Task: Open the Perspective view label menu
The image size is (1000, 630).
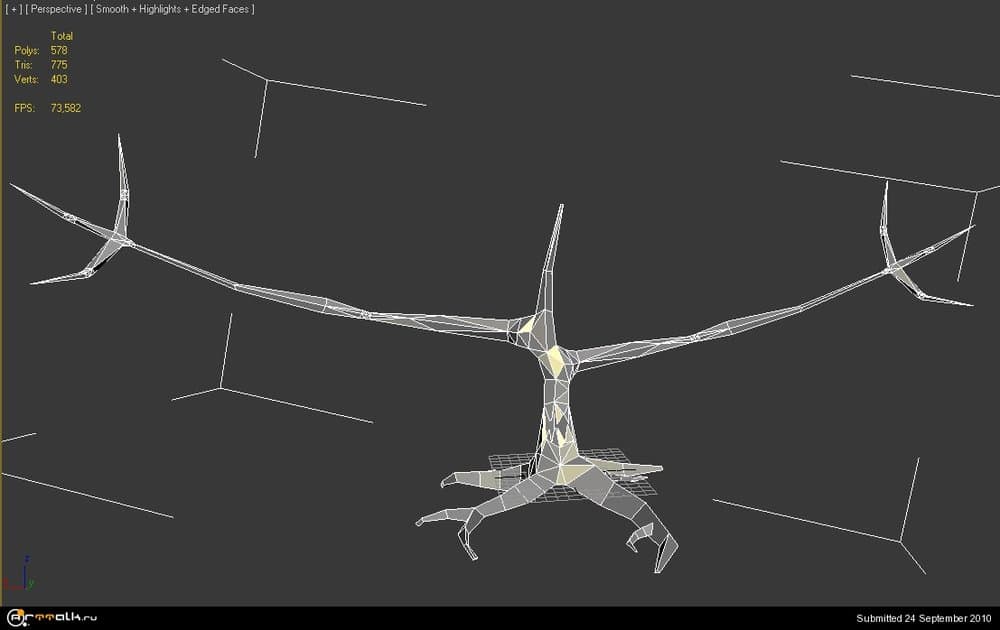Action: (54, 9)
